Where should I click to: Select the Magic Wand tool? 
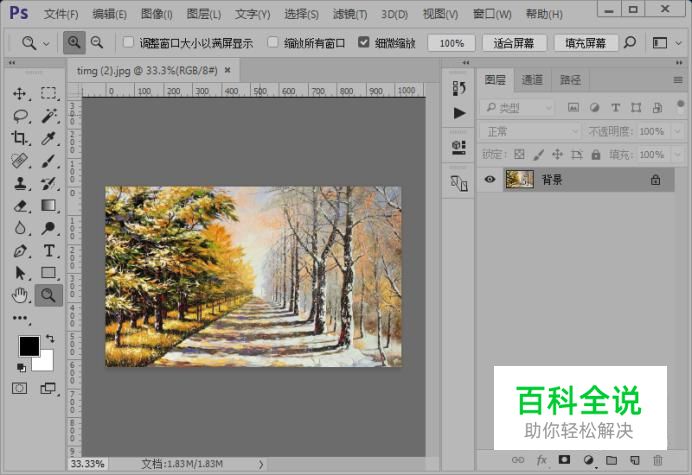48,116
